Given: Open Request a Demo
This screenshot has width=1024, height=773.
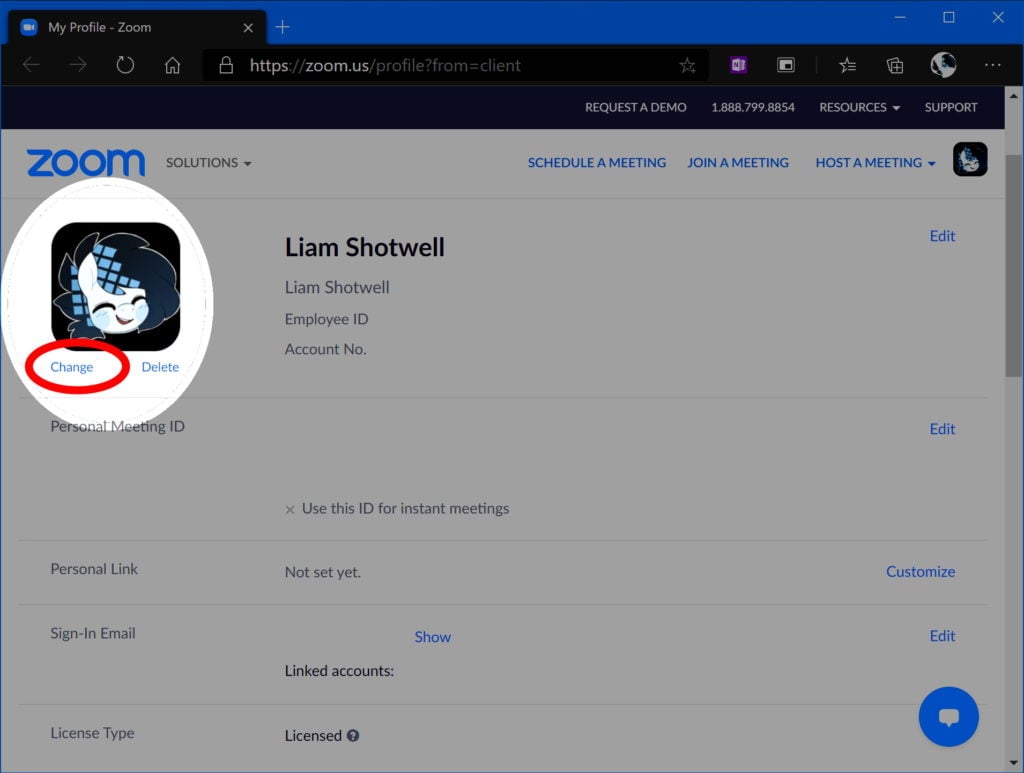Looking at the screenshot, I should (x=635, y=107).
